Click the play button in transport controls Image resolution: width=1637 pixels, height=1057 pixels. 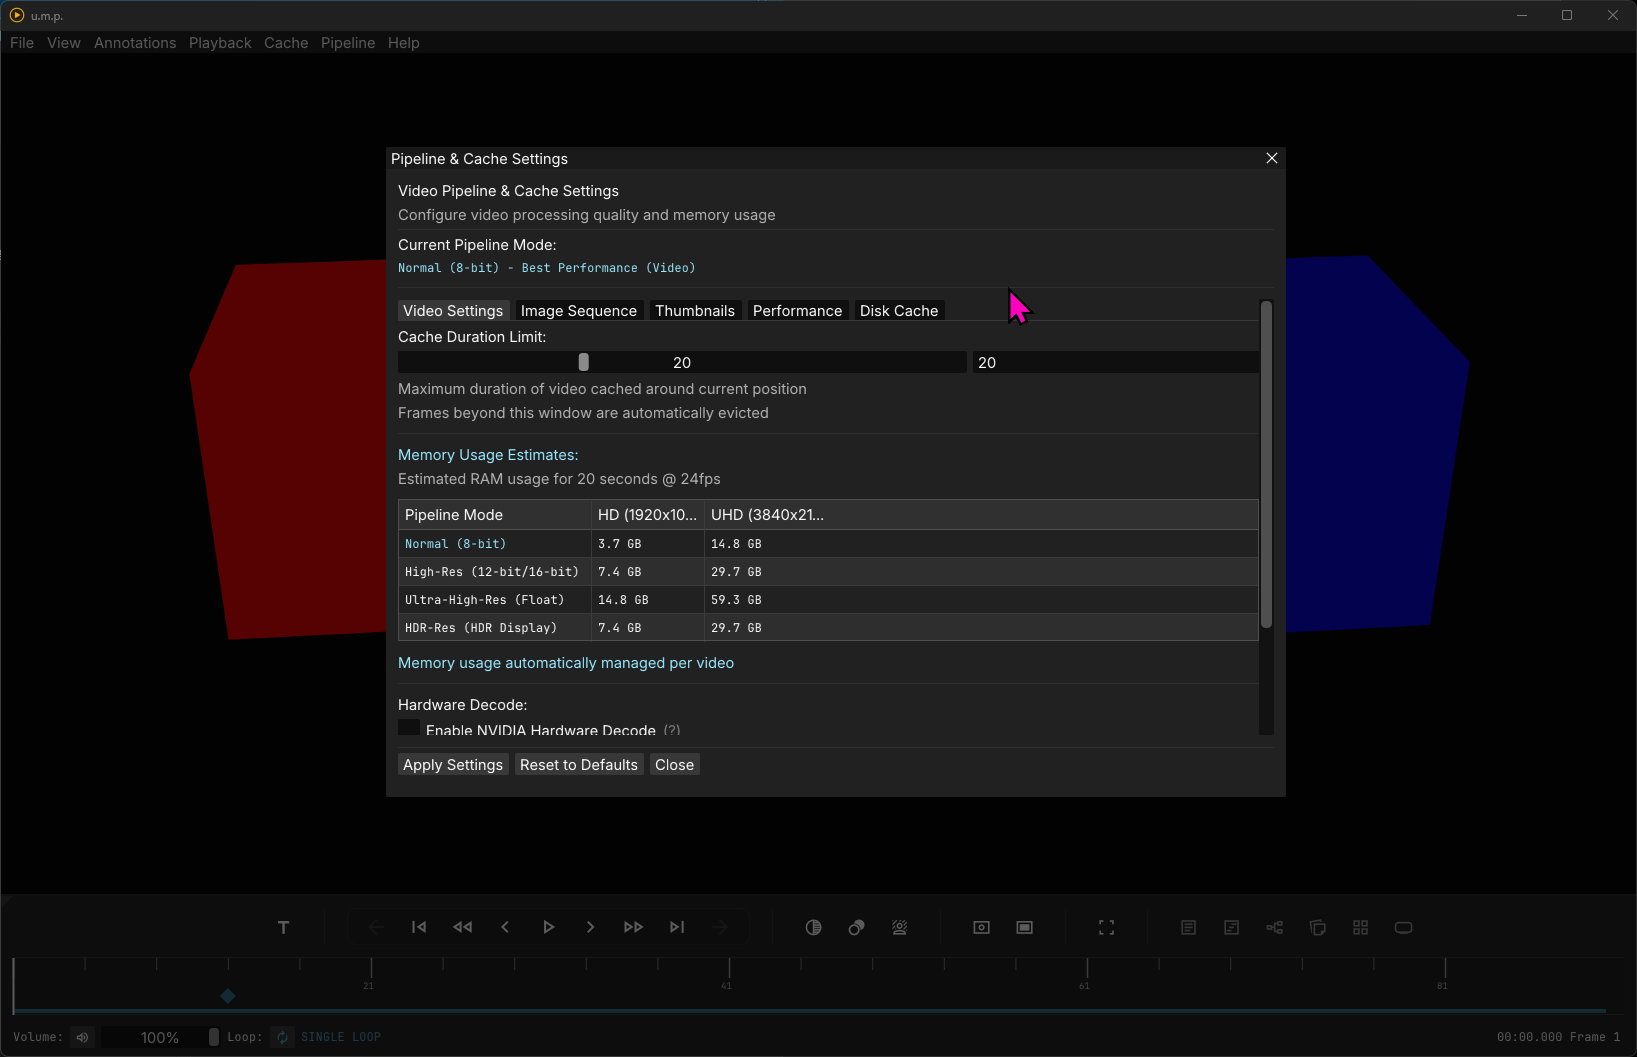click(548, 927)
